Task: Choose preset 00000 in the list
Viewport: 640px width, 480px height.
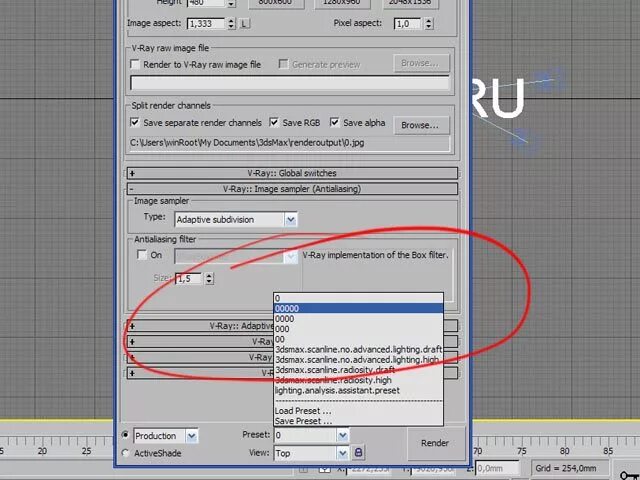Action: coord(358,309)
